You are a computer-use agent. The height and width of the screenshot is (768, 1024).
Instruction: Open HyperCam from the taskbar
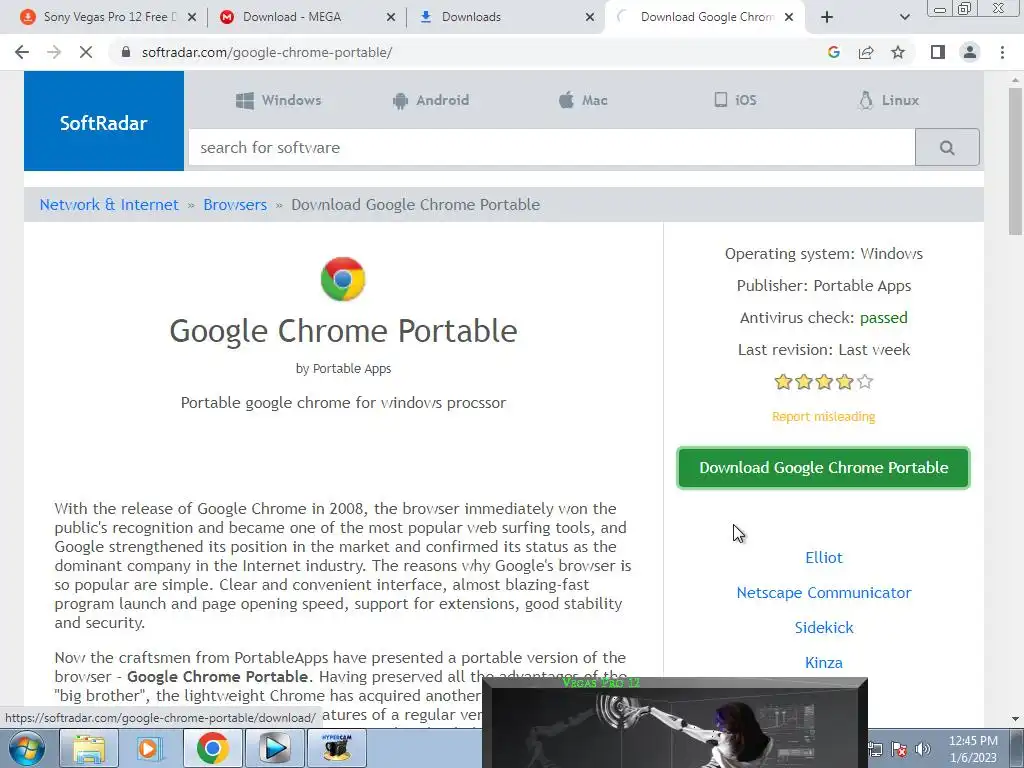[337, 748]
